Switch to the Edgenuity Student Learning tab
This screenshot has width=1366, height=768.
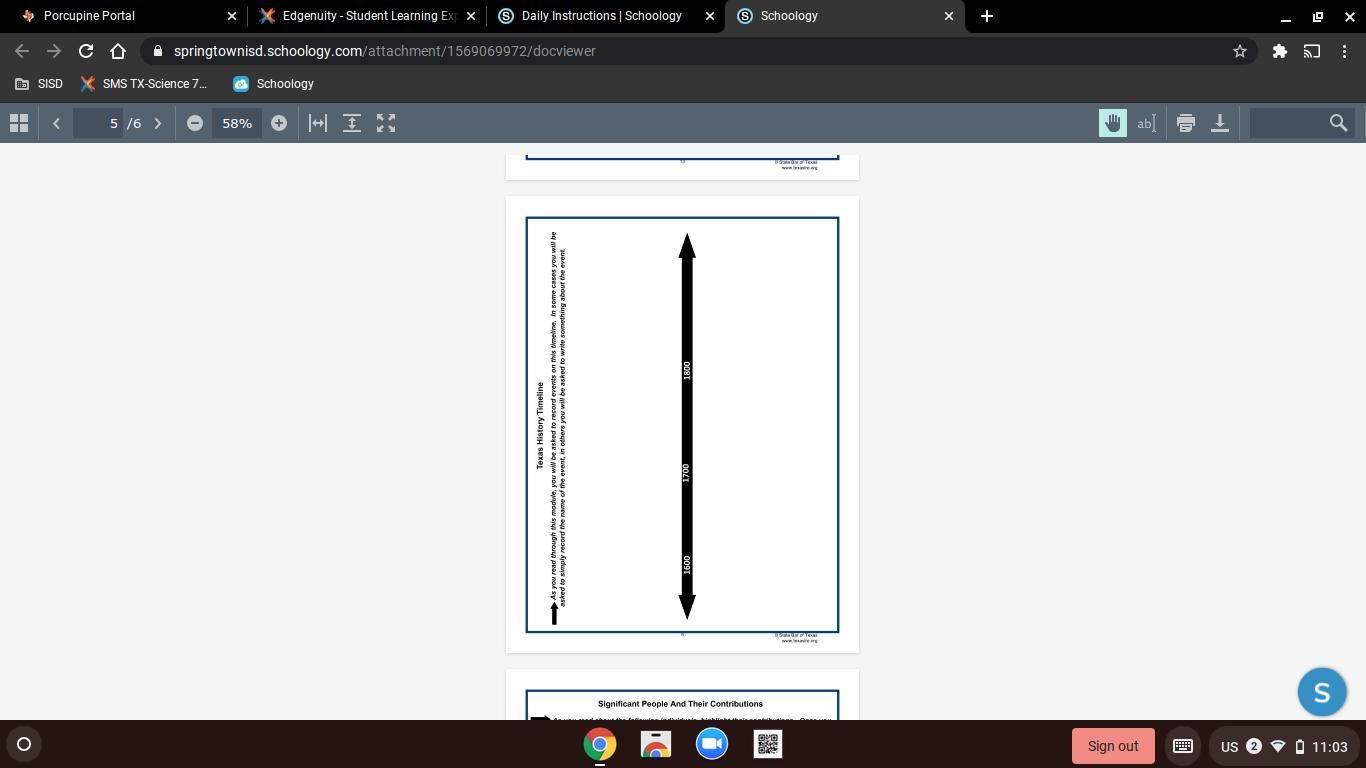coord(366,16)
